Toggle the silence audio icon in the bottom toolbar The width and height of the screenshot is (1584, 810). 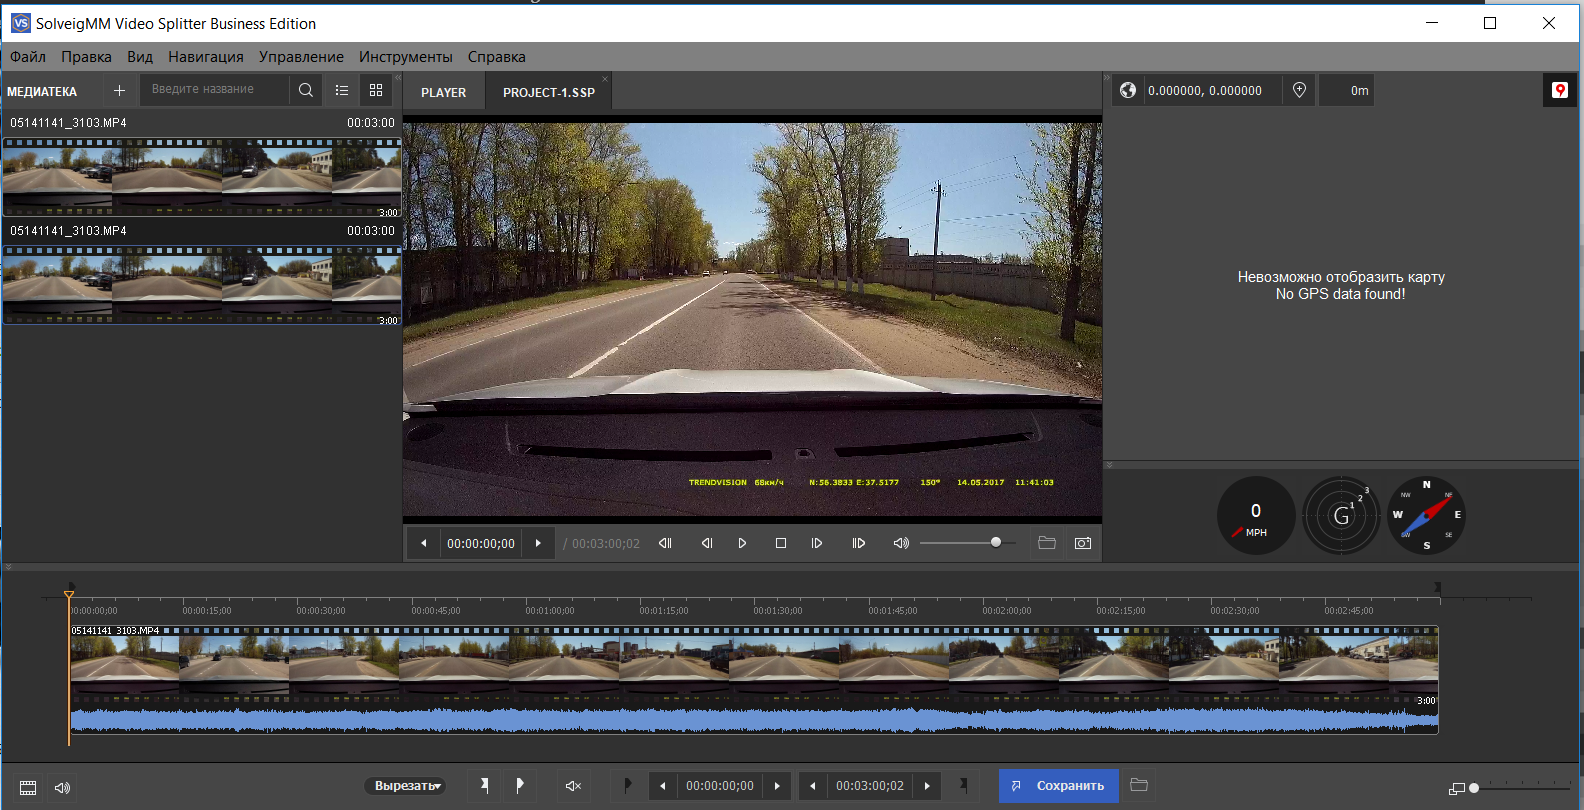573,786
